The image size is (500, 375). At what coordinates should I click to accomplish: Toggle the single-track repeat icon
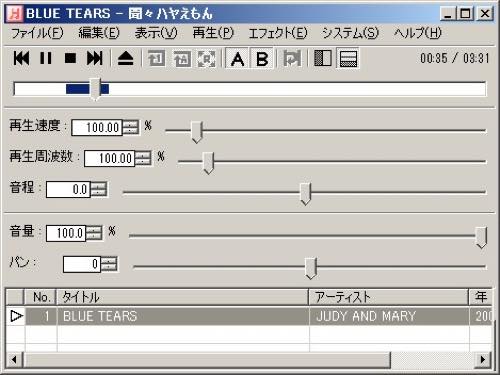[156, 59]
